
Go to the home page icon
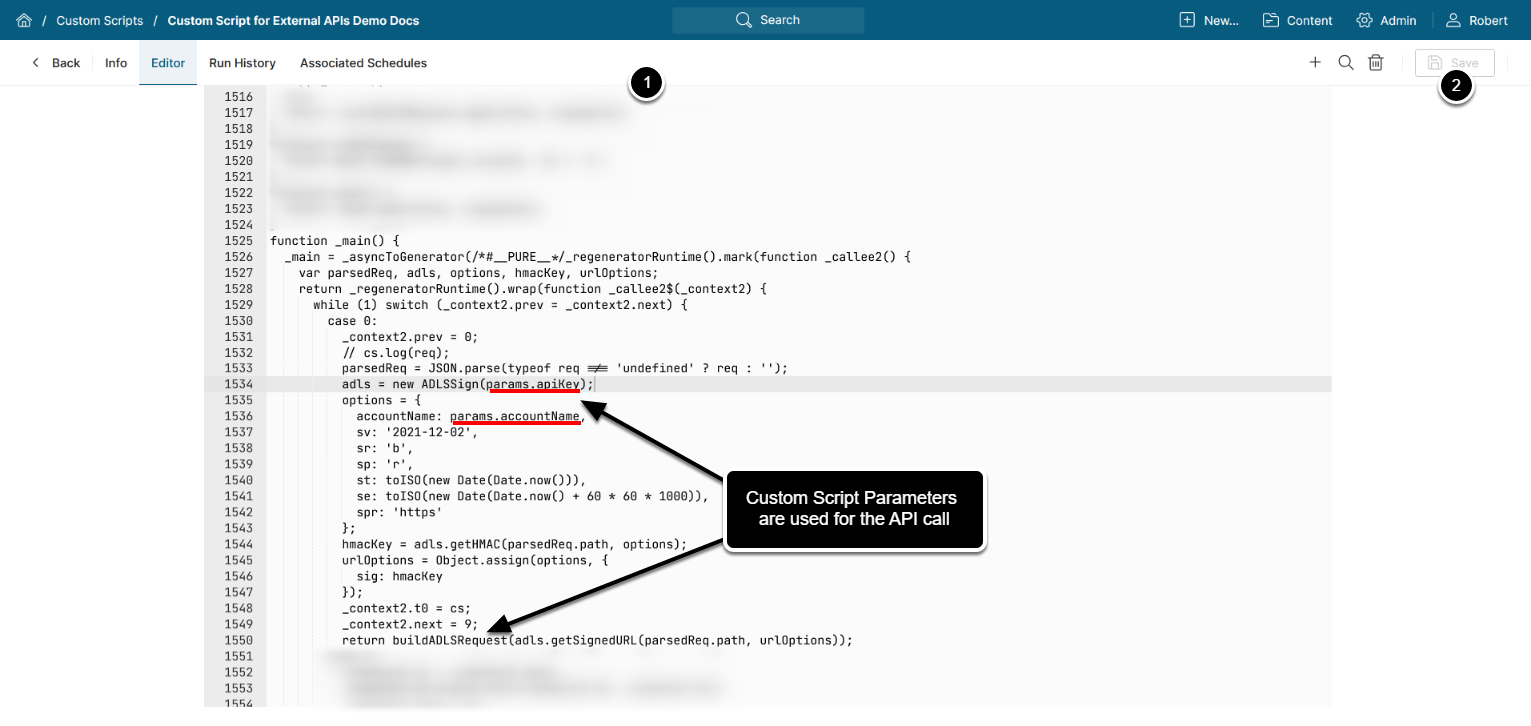(24, 20)
